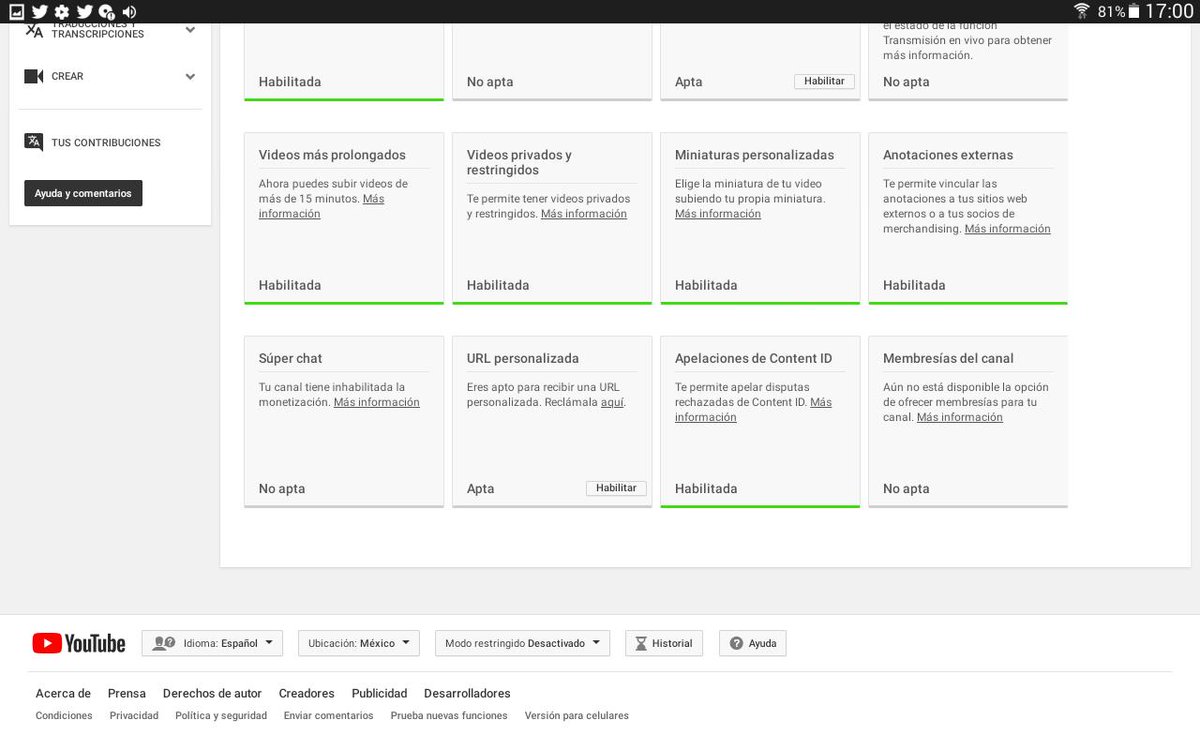Tap the Twitter icon beside the disc alert icon
1200x750 pixels.
[x=85, y=11]
